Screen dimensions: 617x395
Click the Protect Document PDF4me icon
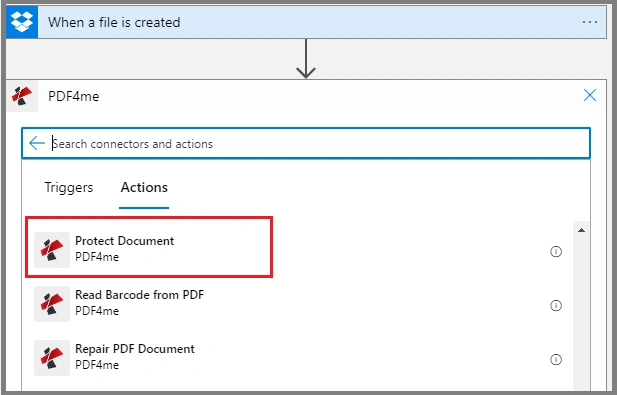click(x=52, y=250)
